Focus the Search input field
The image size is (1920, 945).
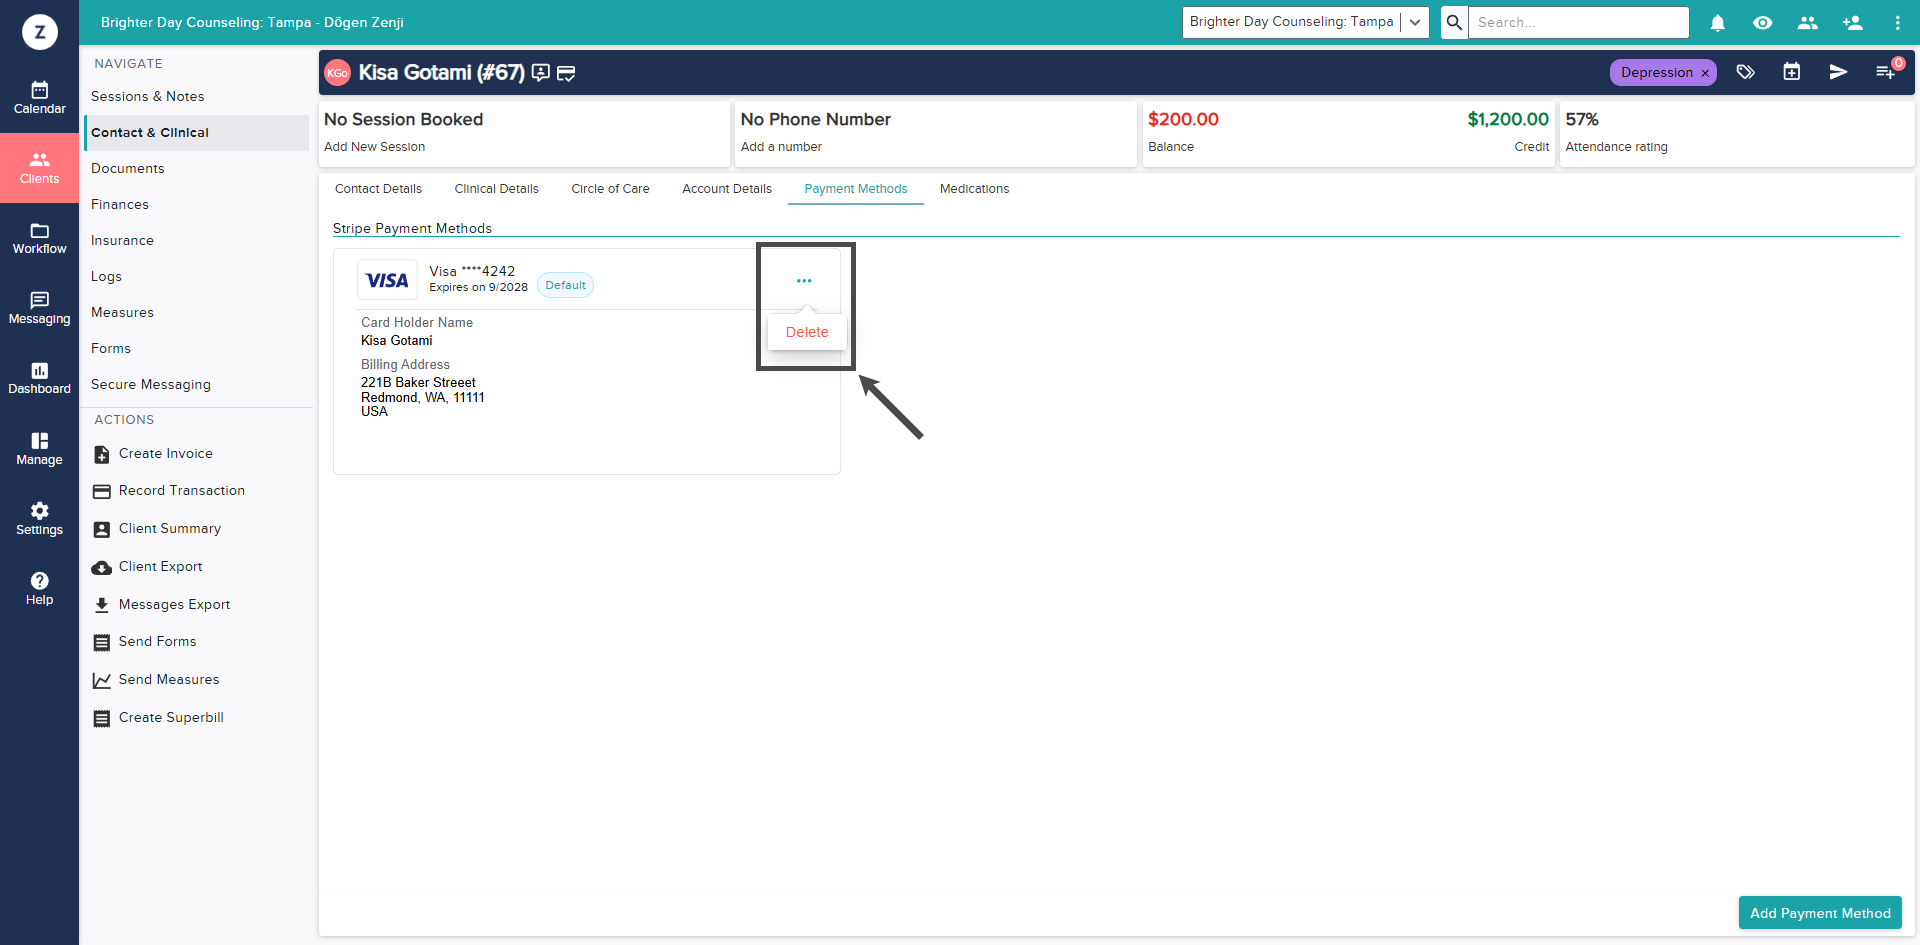click(1578, 22)
